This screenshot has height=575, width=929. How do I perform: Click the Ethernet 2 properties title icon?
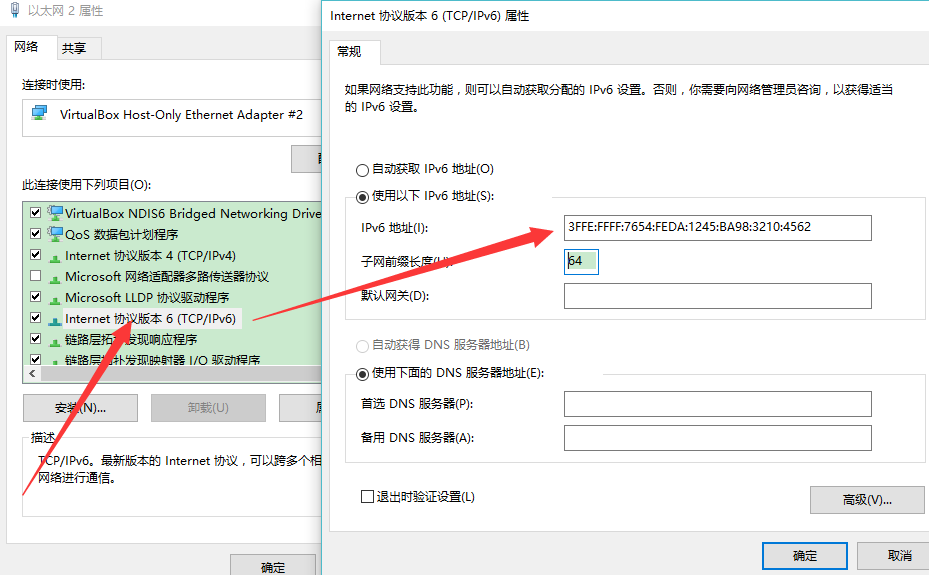[15, 10]
